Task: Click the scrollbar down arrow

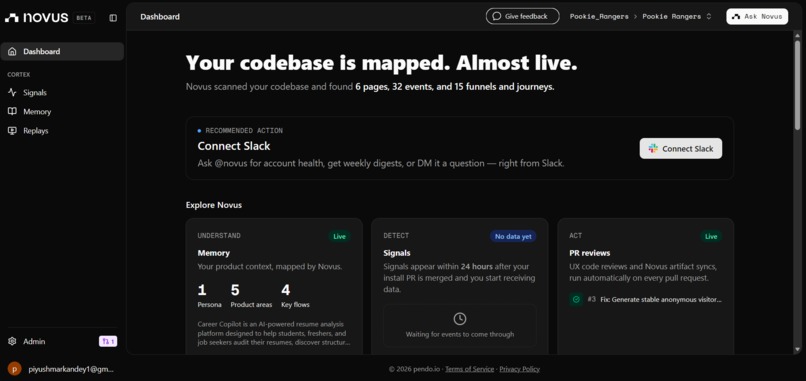Action: pos(797,350)
